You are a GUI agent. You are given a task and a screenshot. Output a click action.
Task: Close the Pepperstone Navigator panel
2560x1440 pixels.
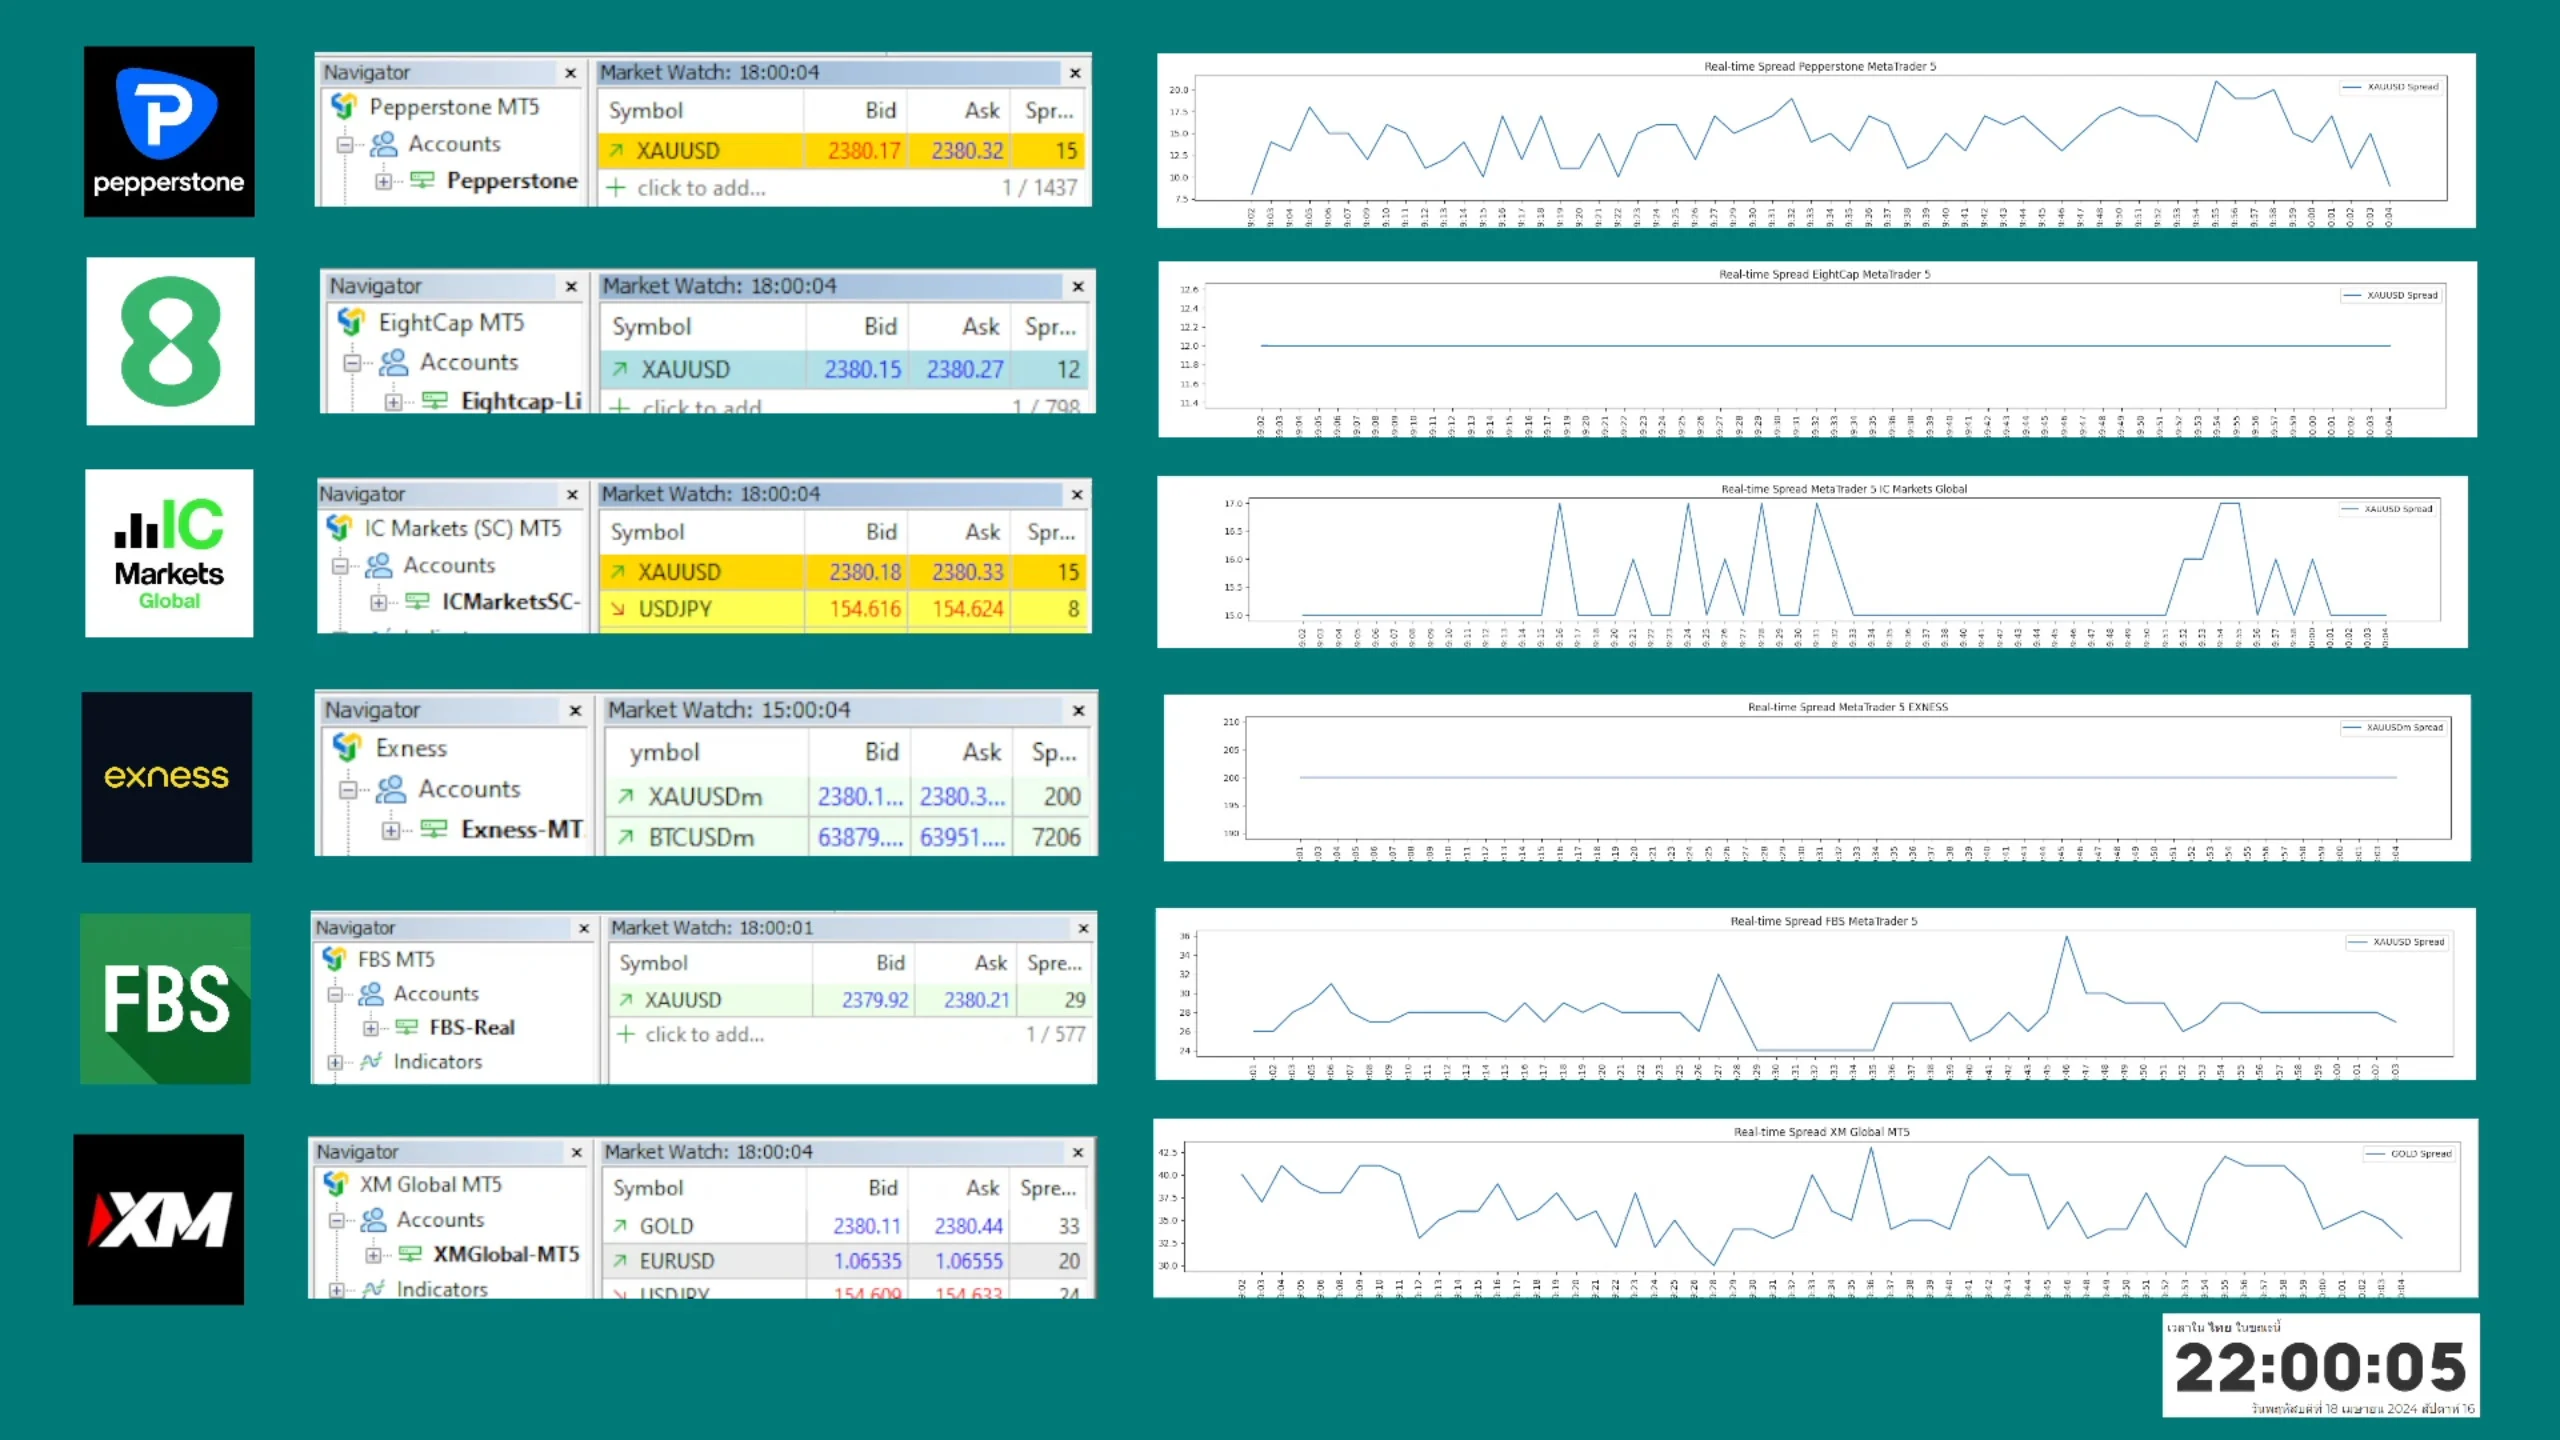pos(570,73)
